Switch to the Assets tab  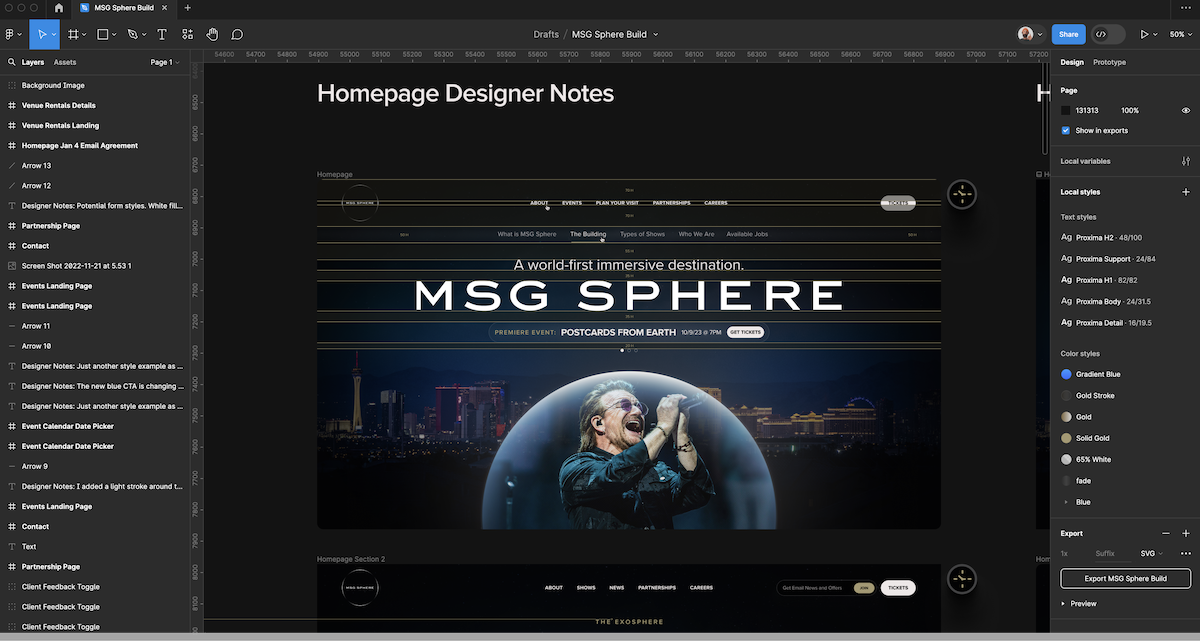pyautogui.click(x=65, y=62)
